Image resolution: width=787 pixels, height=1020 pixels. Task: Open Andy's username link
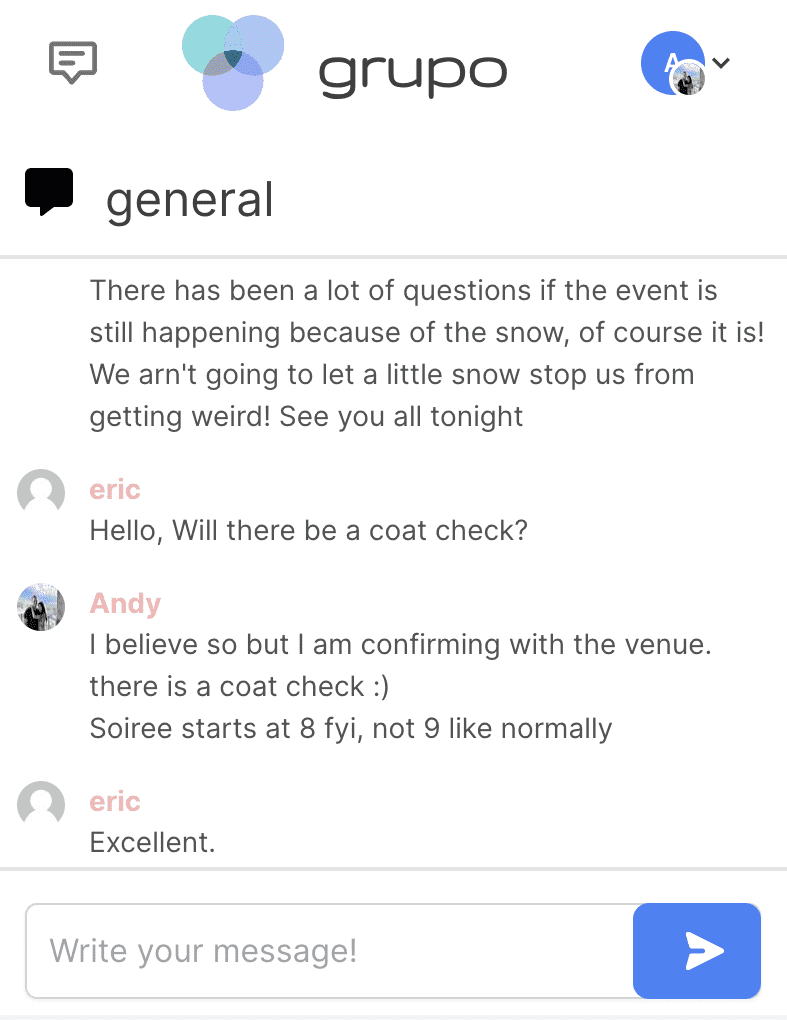[125, 604]
